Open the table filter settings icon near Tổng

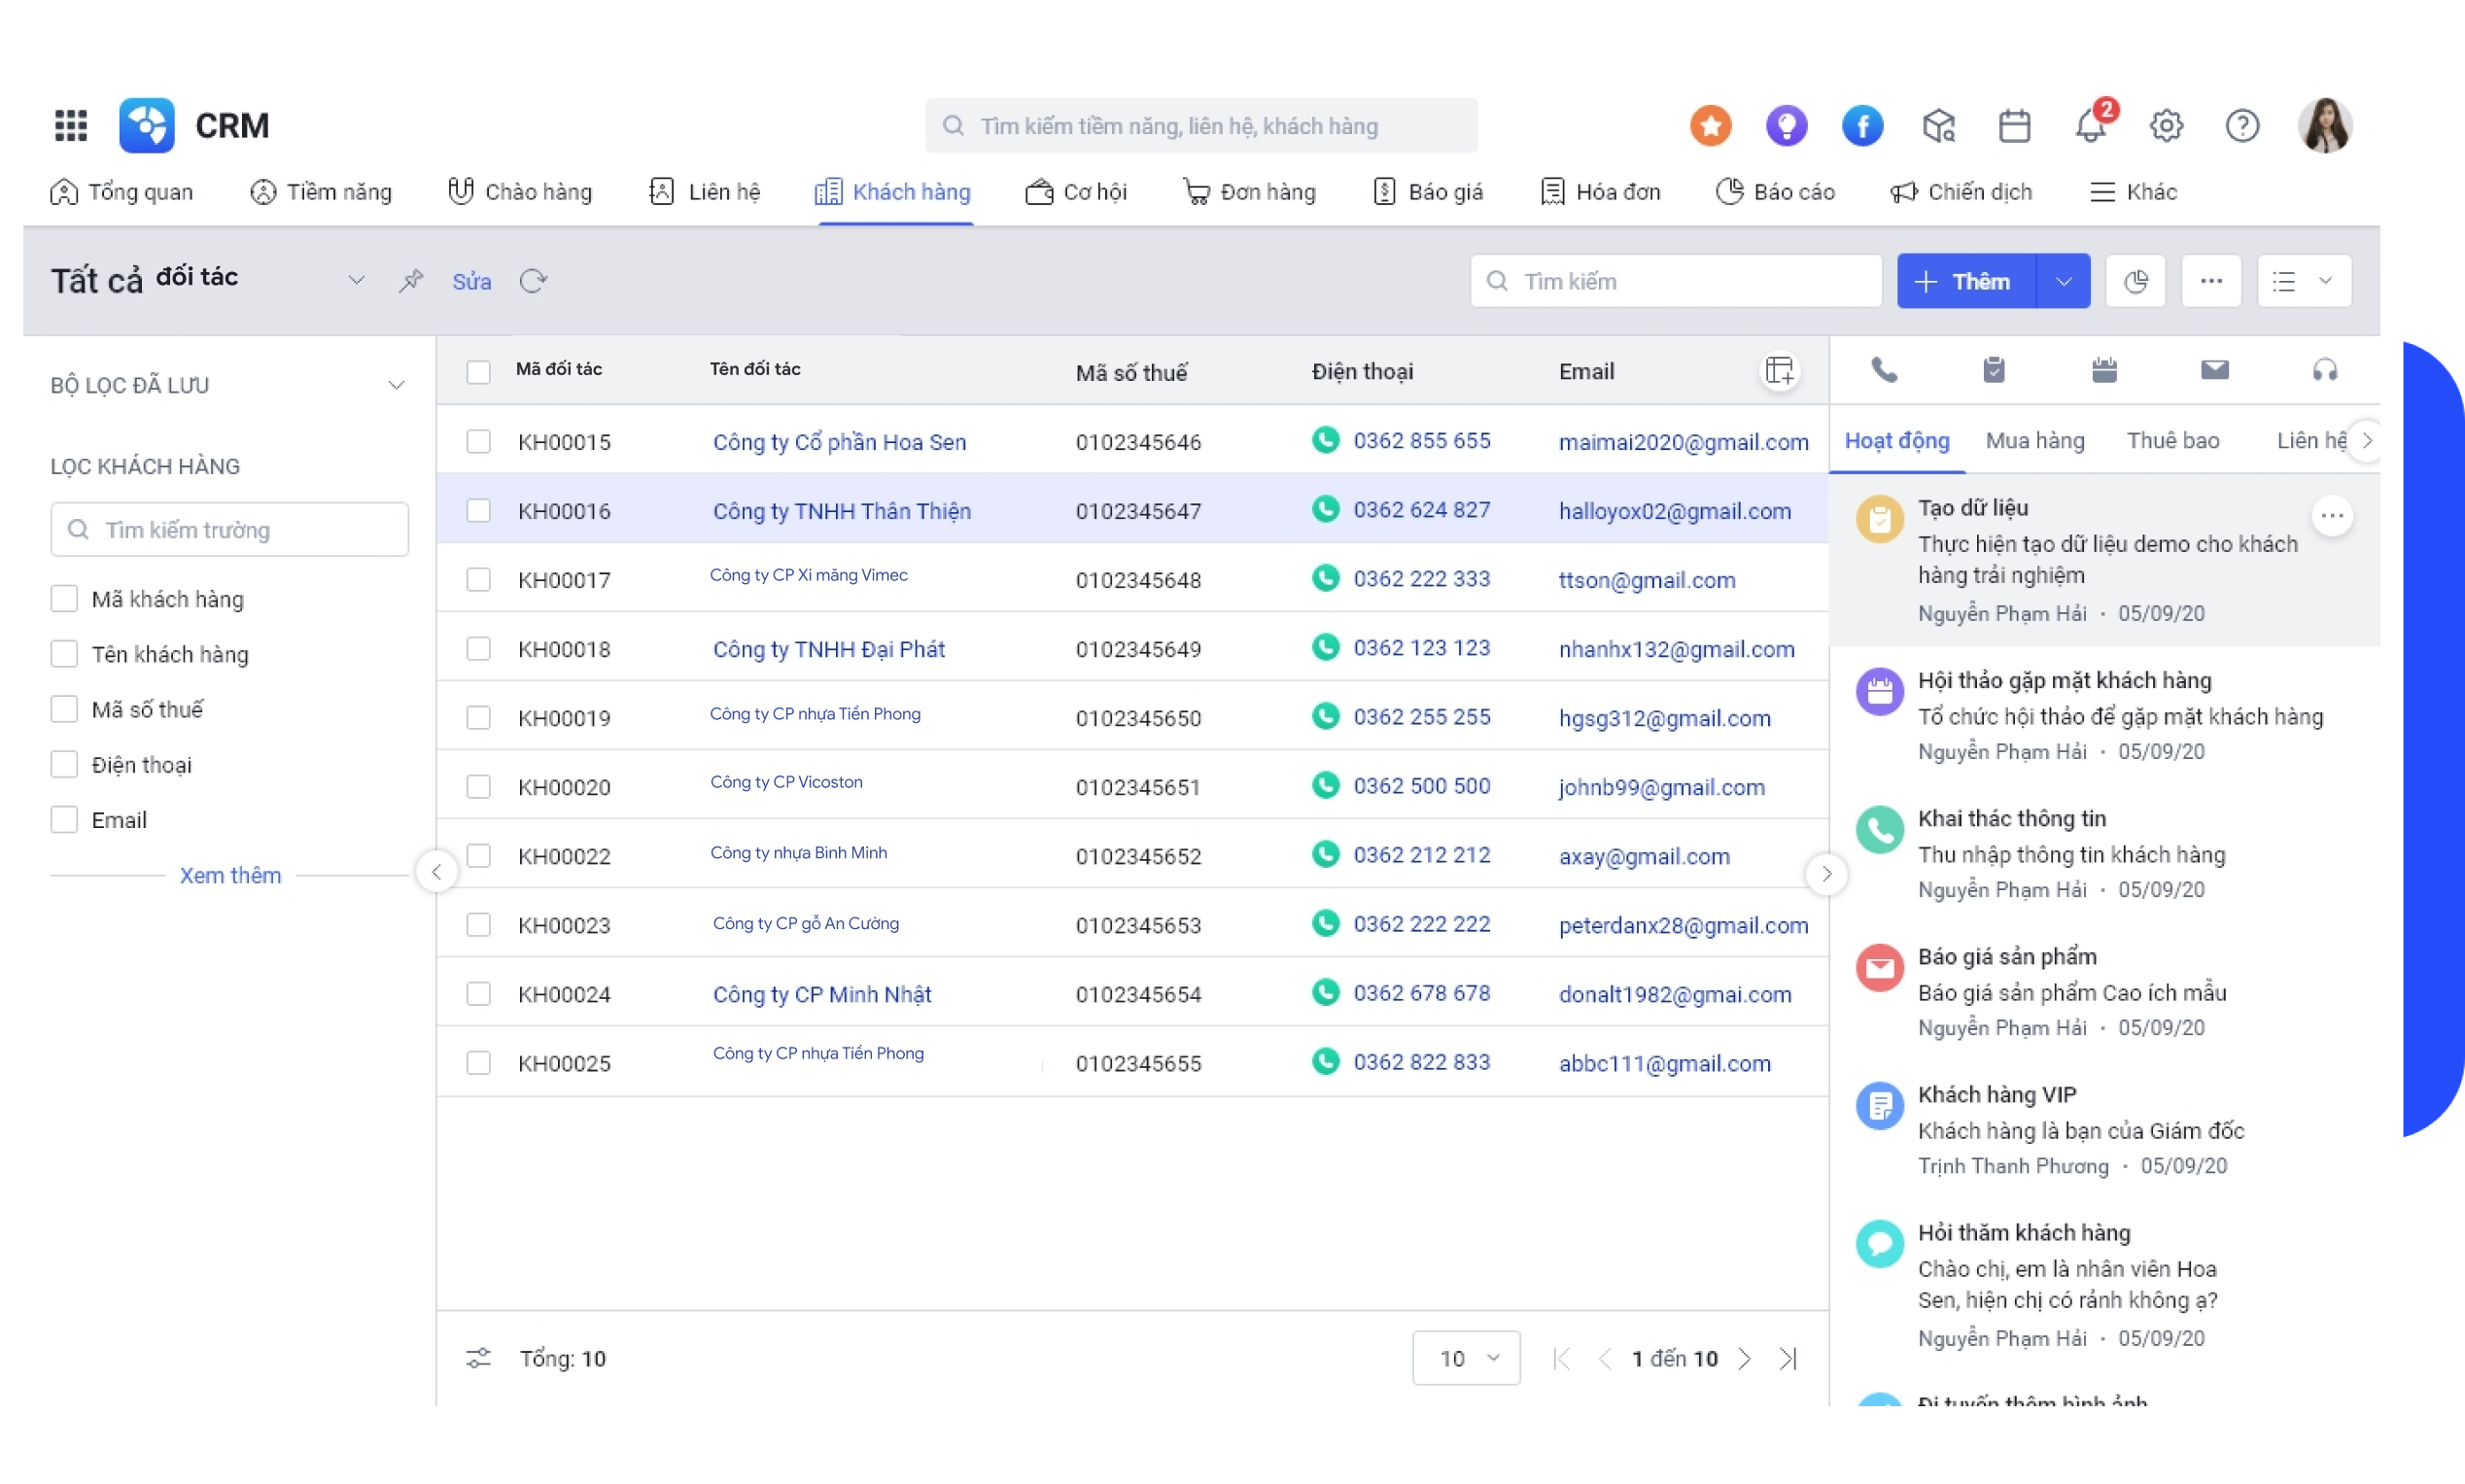tap(479, 1358)
